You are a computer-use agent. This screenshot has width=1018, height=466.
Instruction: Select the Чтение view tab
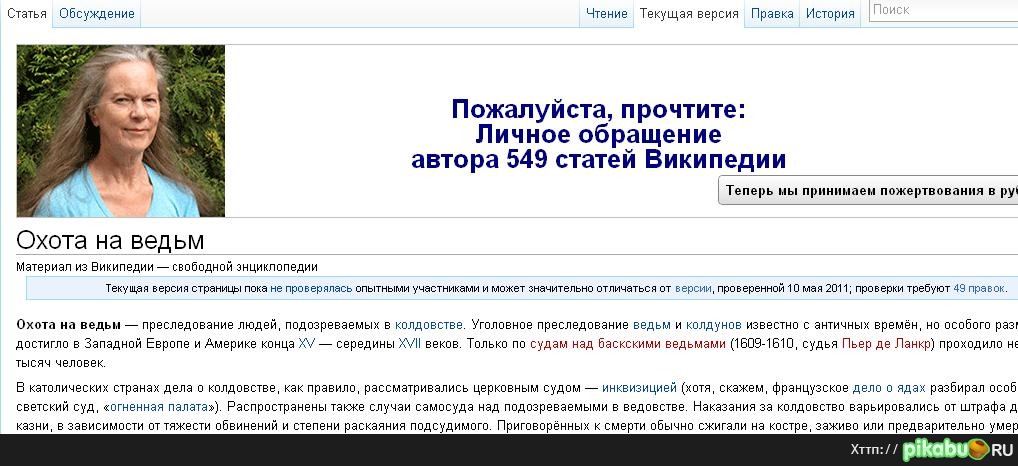click(x=606, y=14)
